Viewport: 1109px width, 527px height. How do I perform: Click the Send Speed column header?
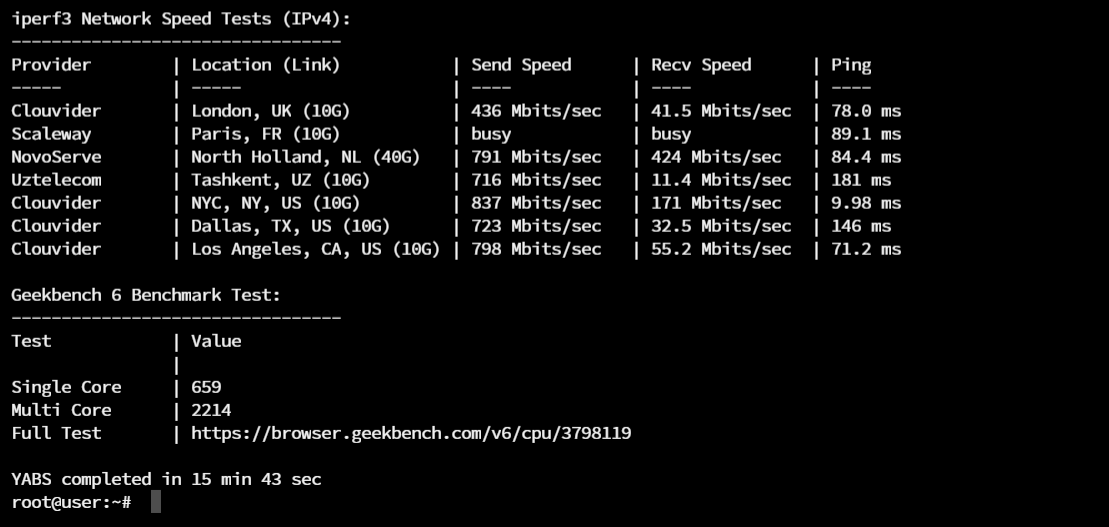(521, 65)
